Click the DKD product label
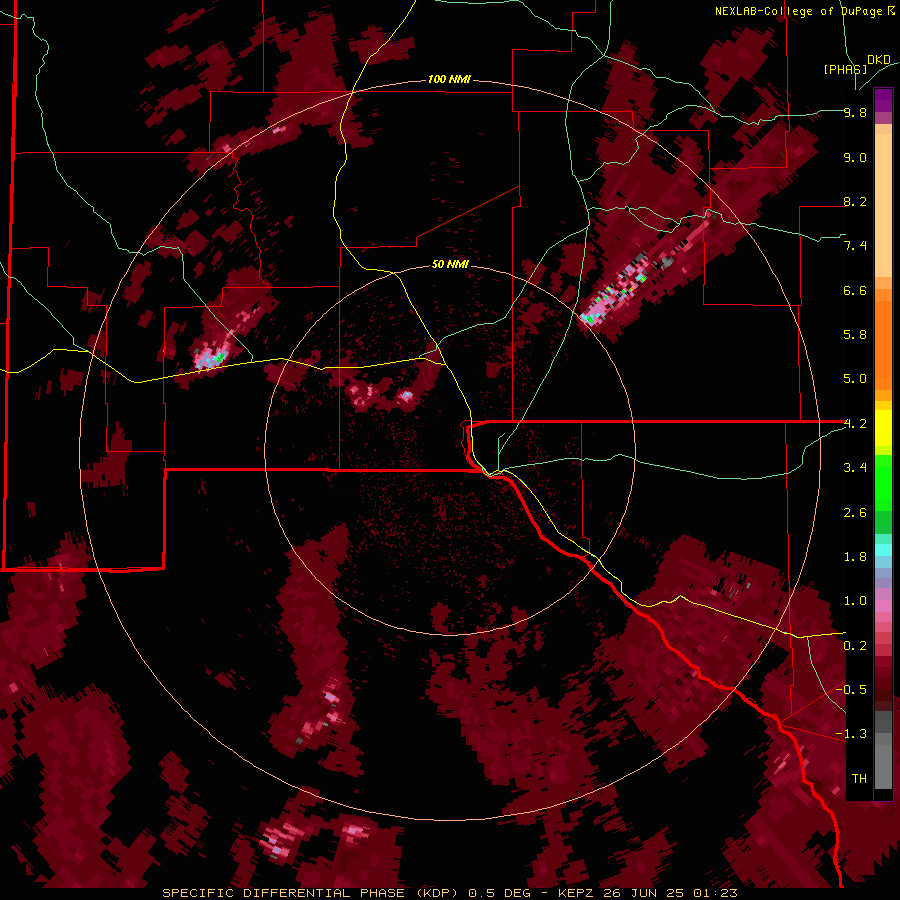This screenshot has width=900, height=900. pyautogui.click(x=878, y=60)
